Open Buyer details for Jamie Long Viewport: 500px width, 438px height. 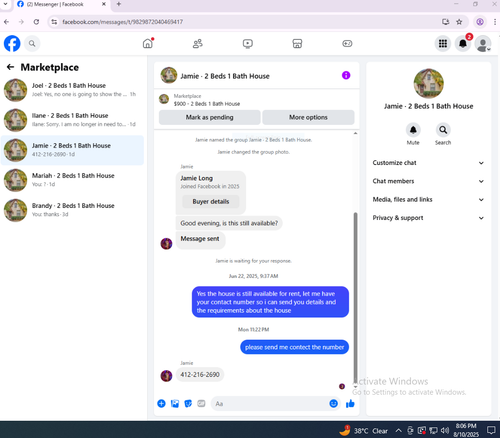pos(211,201)
